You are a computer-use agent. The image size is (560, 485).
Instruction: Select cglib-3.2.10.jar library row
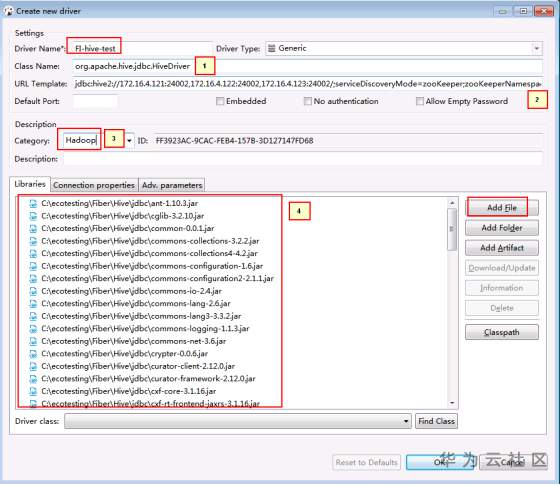[x=122, y=216]
